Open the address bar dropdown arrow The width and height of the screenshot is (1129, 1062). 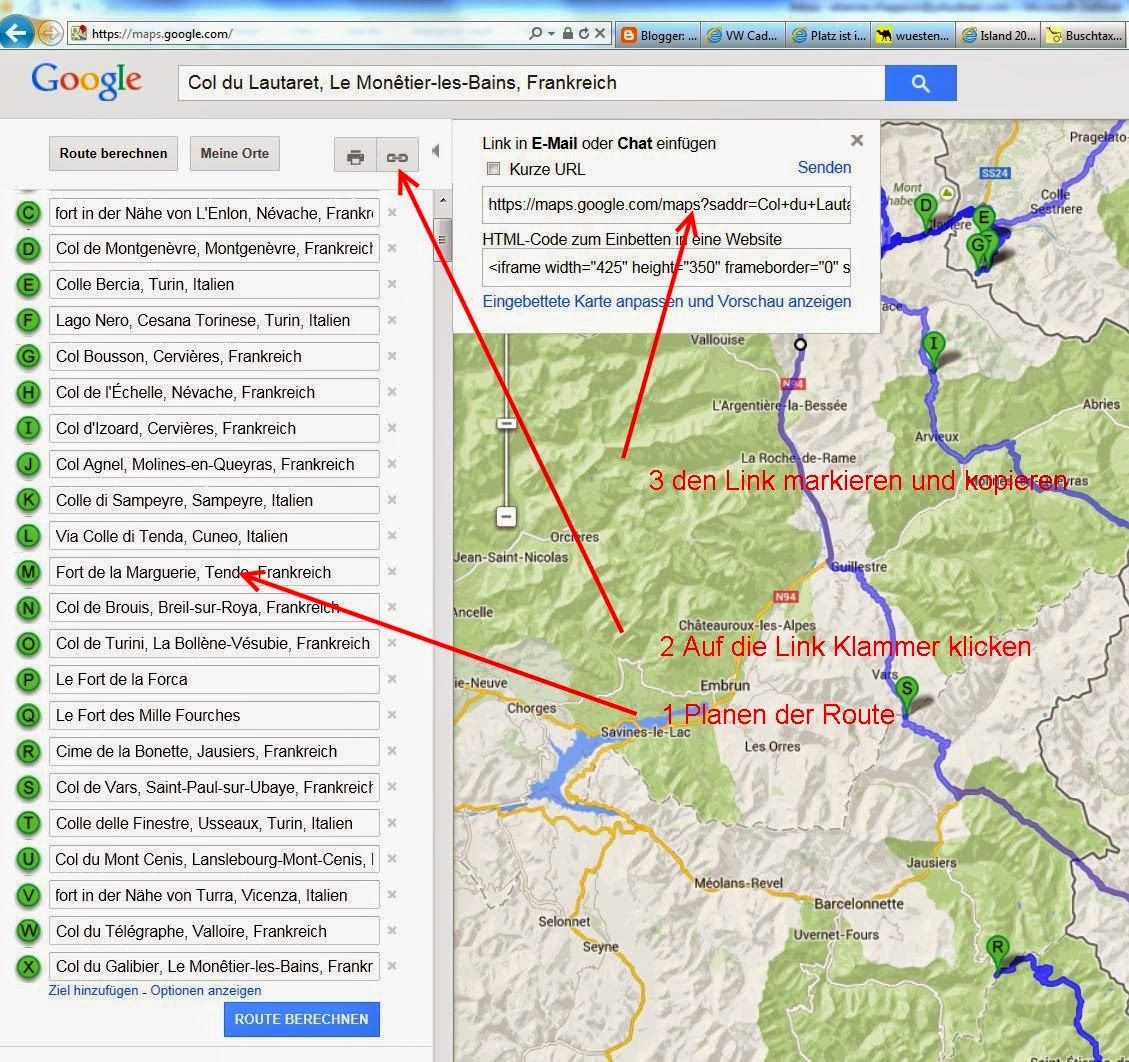click(552, 34)
